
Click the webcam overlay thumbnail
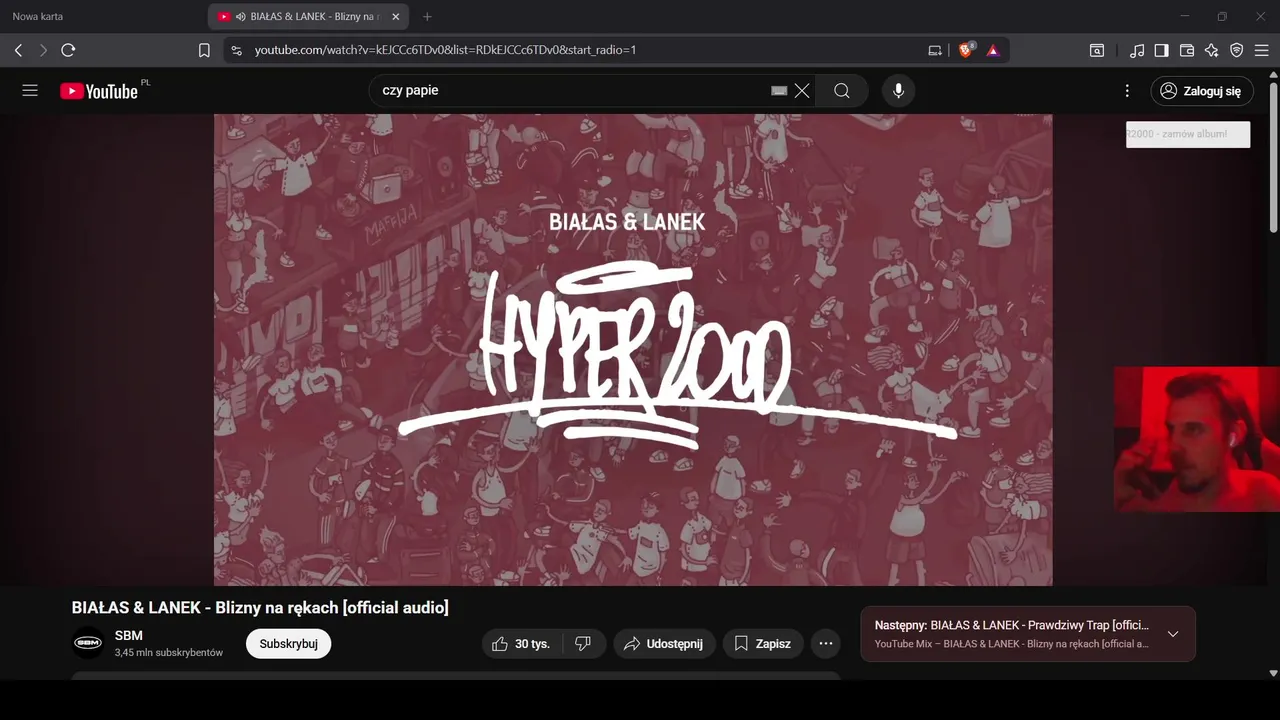(x=1197, y=439)
